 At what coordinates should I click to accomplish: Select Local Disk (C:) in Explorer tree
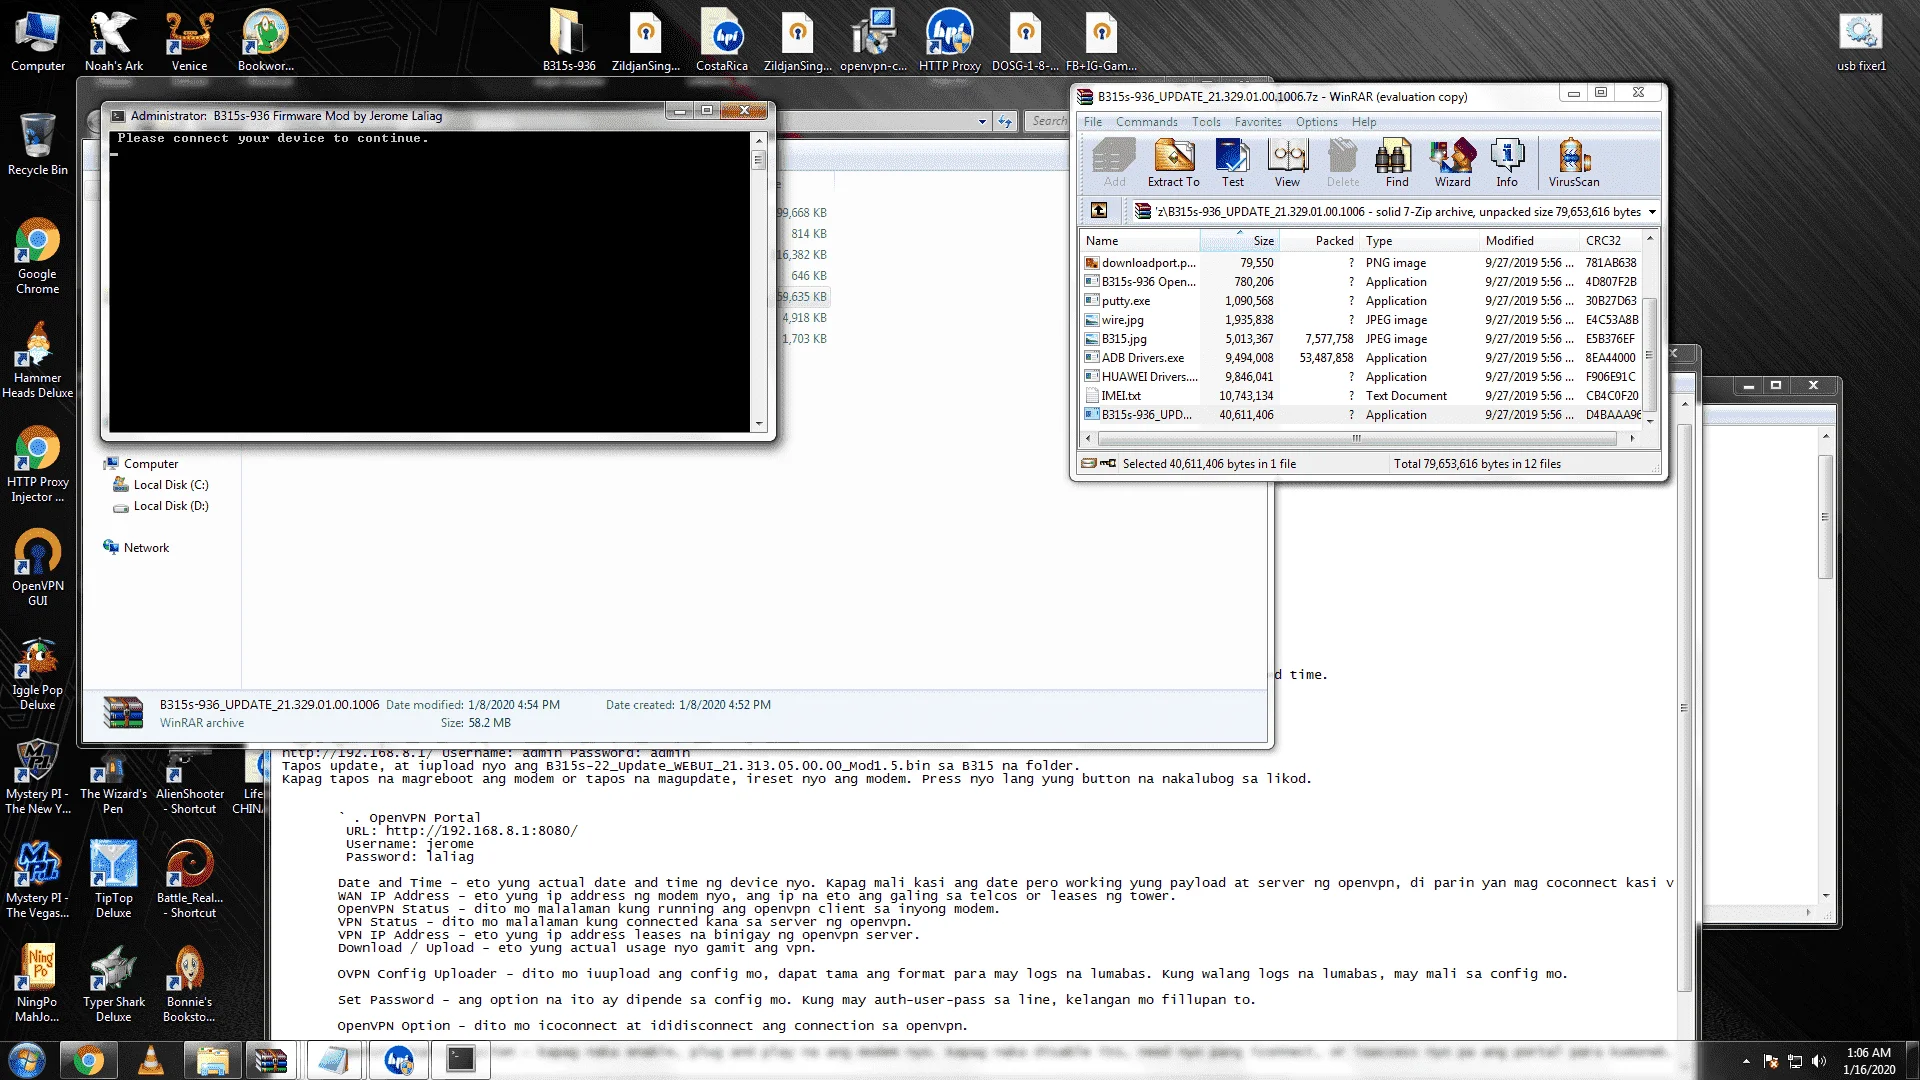pos(170,484)
